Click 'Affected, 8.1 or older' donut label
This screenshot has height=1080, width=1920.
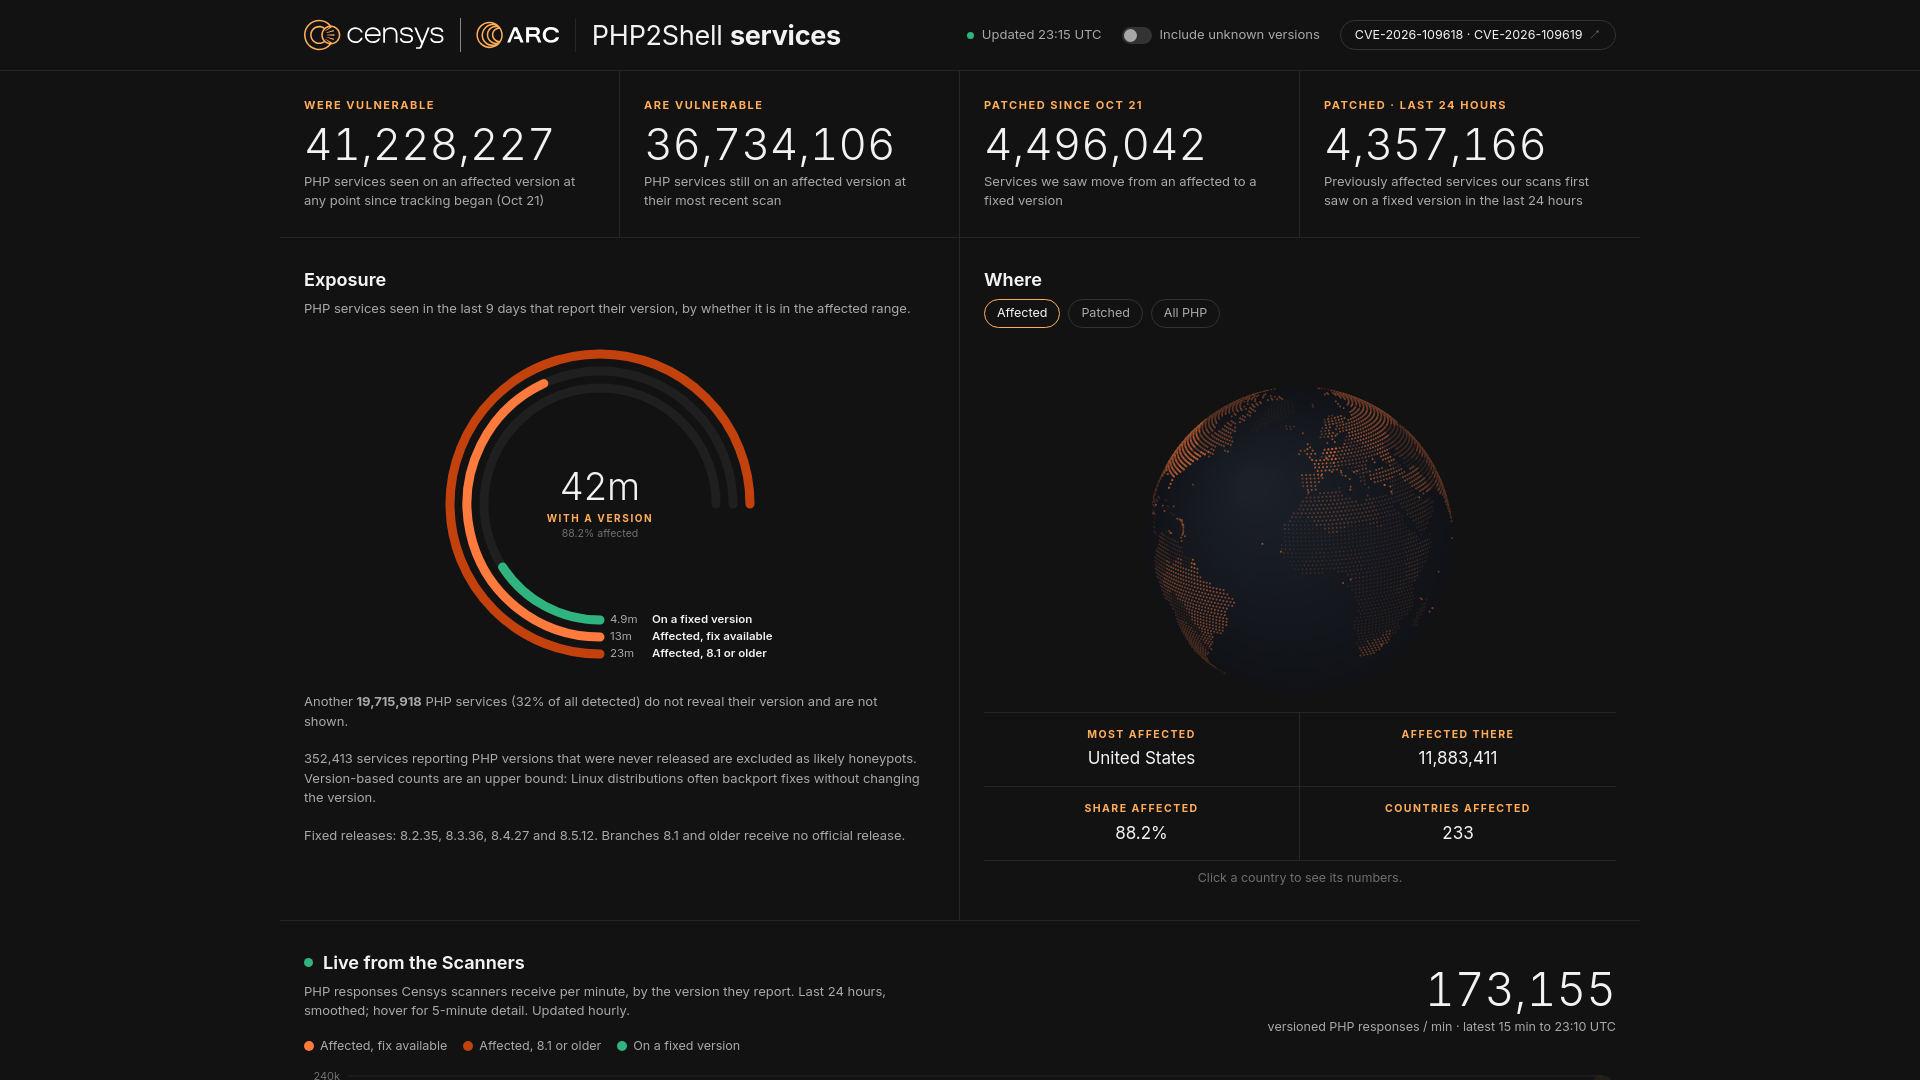(x=709, y=653)
